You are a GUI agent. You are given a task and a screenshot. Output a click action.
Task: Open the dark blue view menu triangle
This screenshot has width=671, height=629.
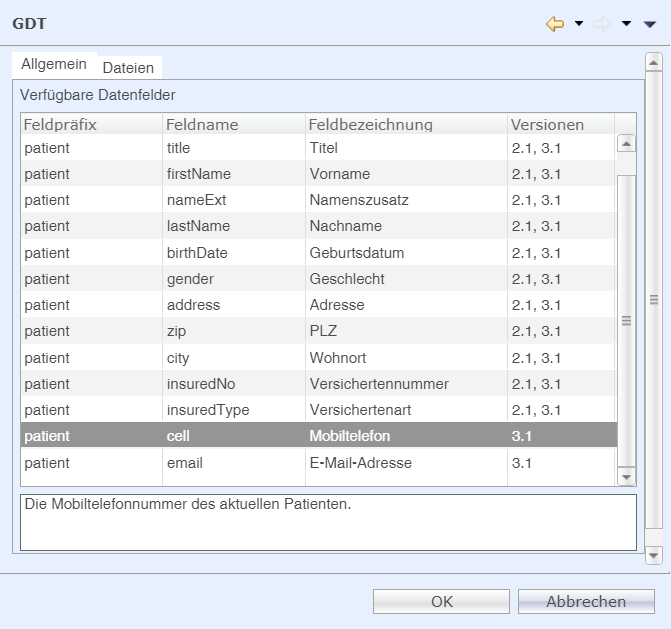coord(649,23)
